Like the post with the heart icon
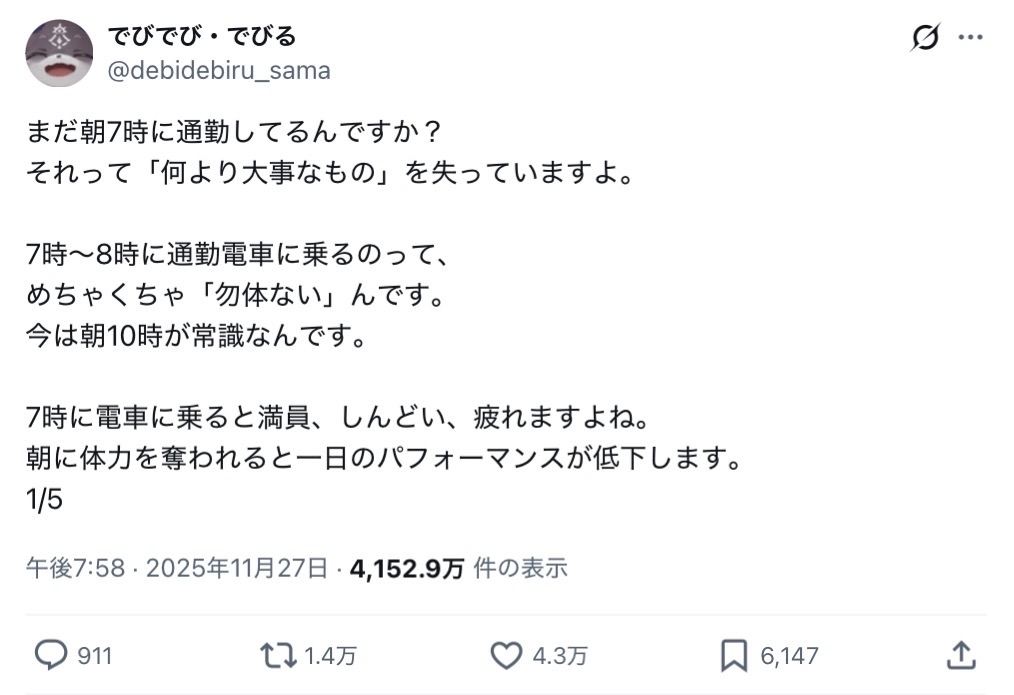 coord(506,655)
